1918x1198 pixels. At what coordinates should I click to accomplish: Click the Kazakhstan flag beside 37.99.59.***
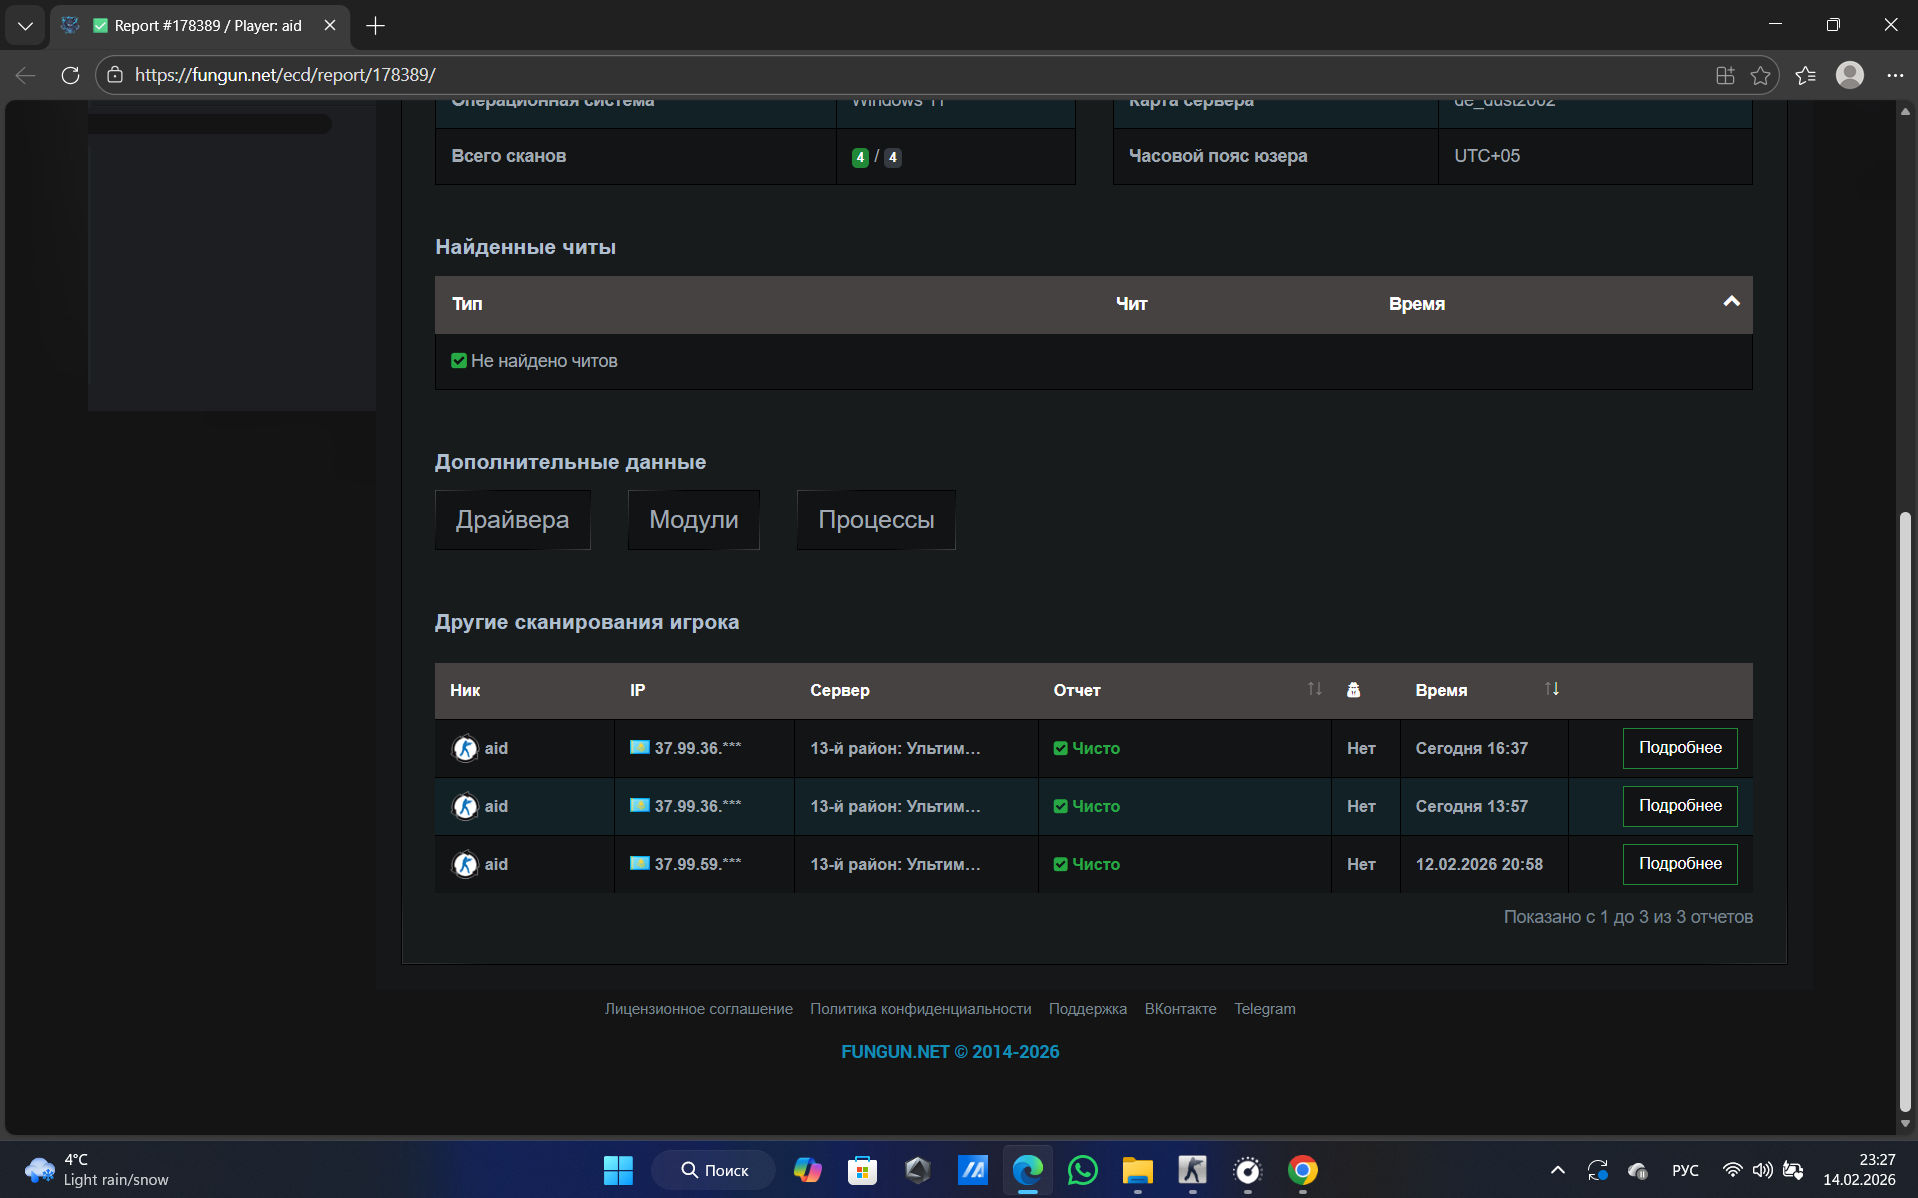[639, 863]
